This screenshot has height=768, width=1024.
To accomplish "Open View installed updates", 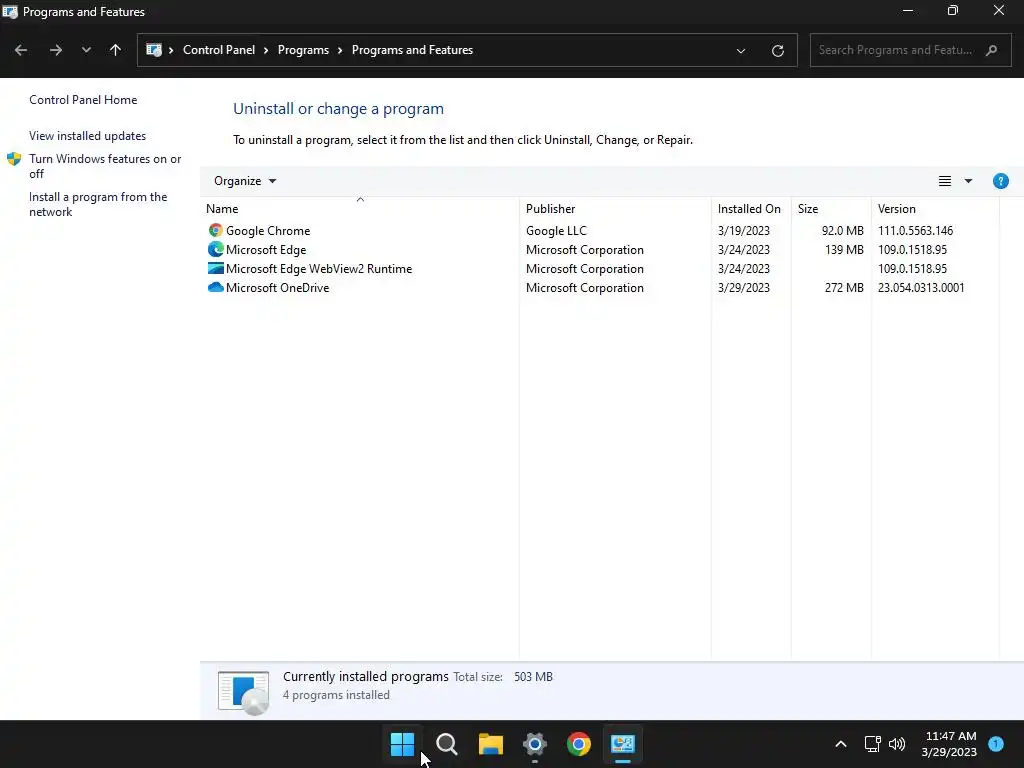I will coord(88,136).
